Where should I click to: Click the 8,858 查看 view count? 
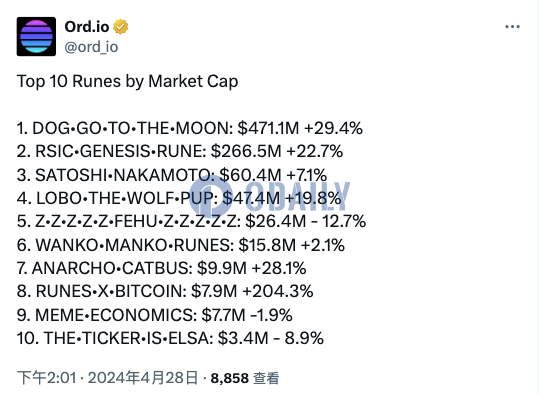point(245,379)
